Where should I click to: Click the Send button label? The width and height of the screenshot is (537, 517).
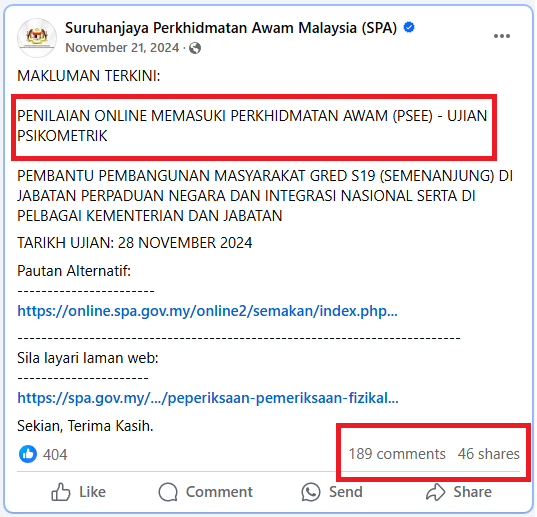[346, 492]
